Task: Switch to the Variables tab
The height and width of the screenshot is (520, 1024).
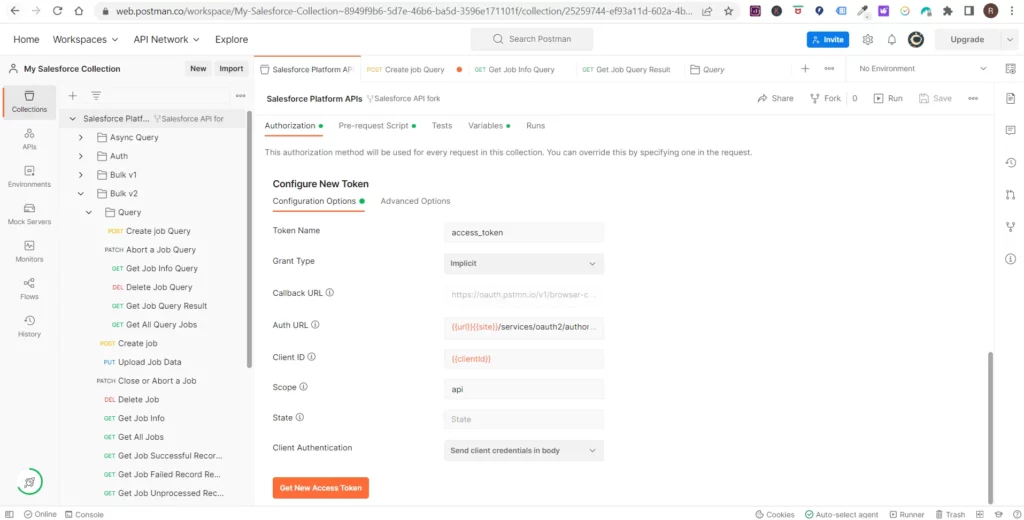Action: coord(489,125)
